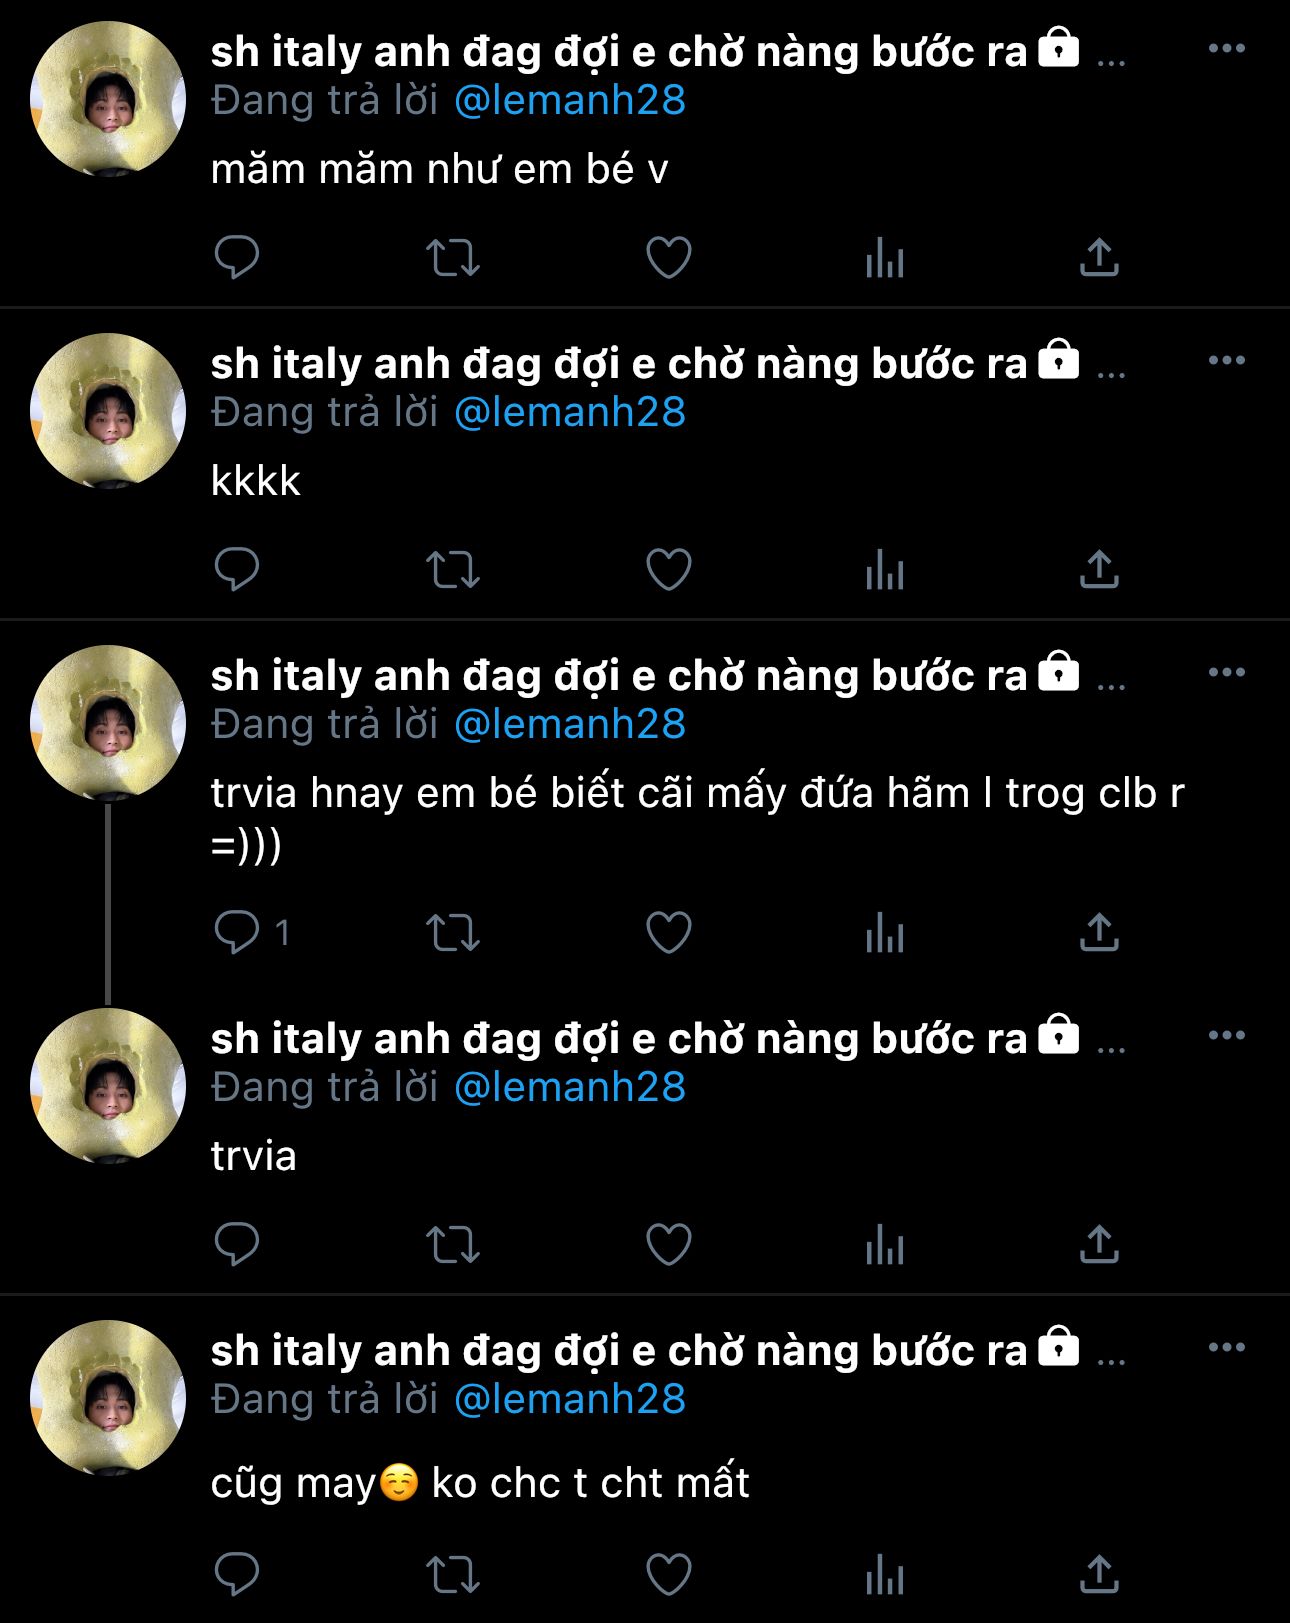This screenshot has height=1623, width=1290.
Task: Share the 'măm măm như em bé v' tweet
Action: pyautogui.click(x=1099, y=257)
